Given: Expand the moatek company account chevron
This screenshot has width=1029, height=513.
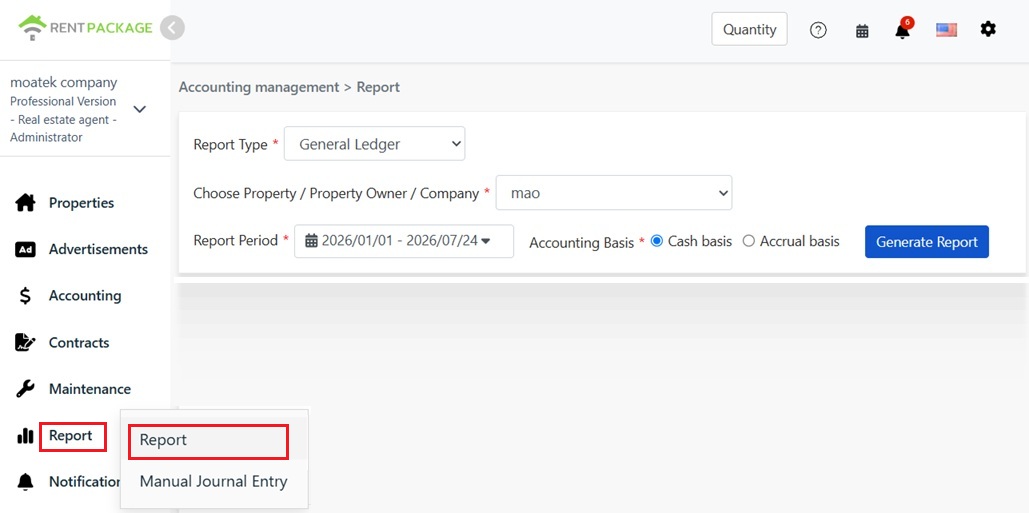Looking at the screenshot, I should 140,109.
